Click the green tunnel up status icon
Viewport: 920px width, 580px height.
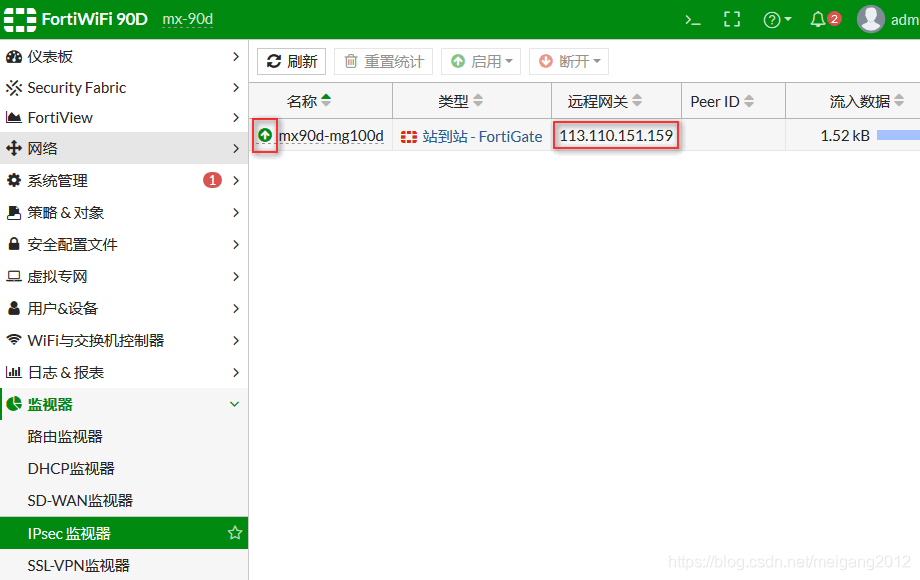click(265, 135)
